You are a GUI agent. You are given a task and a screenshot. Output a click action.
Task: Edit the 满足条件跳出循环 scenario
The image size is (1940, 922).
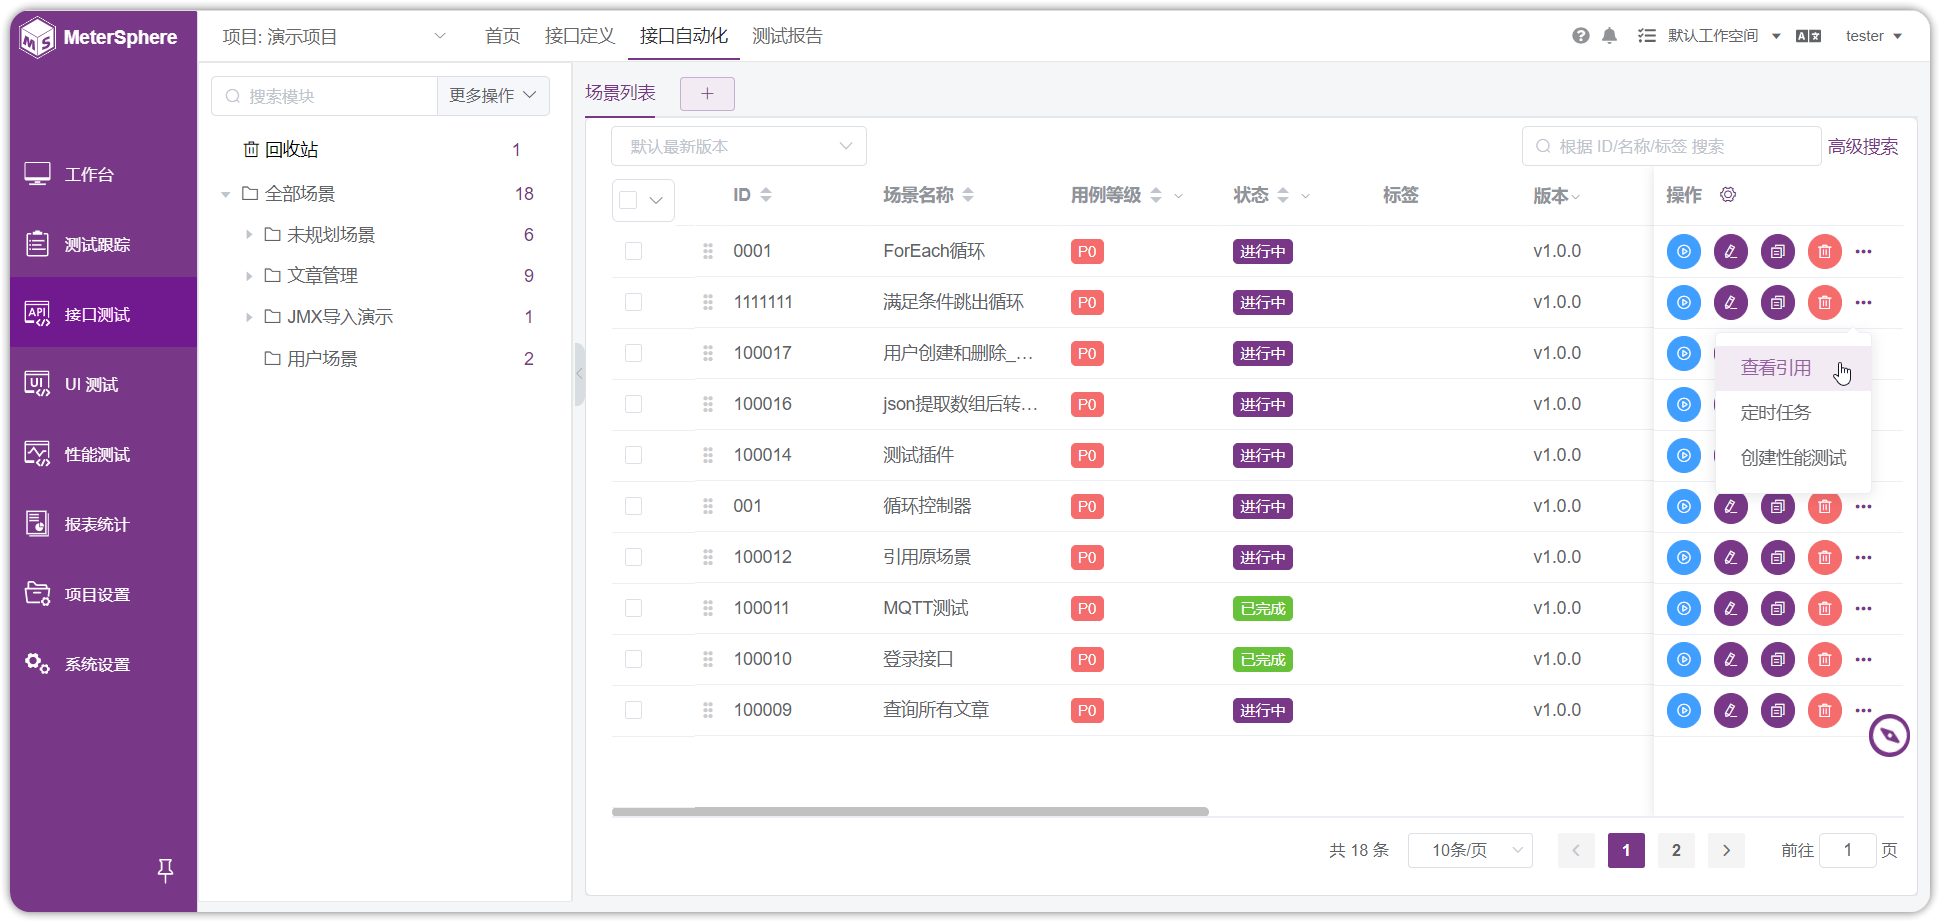click(x=1730, y=302)
